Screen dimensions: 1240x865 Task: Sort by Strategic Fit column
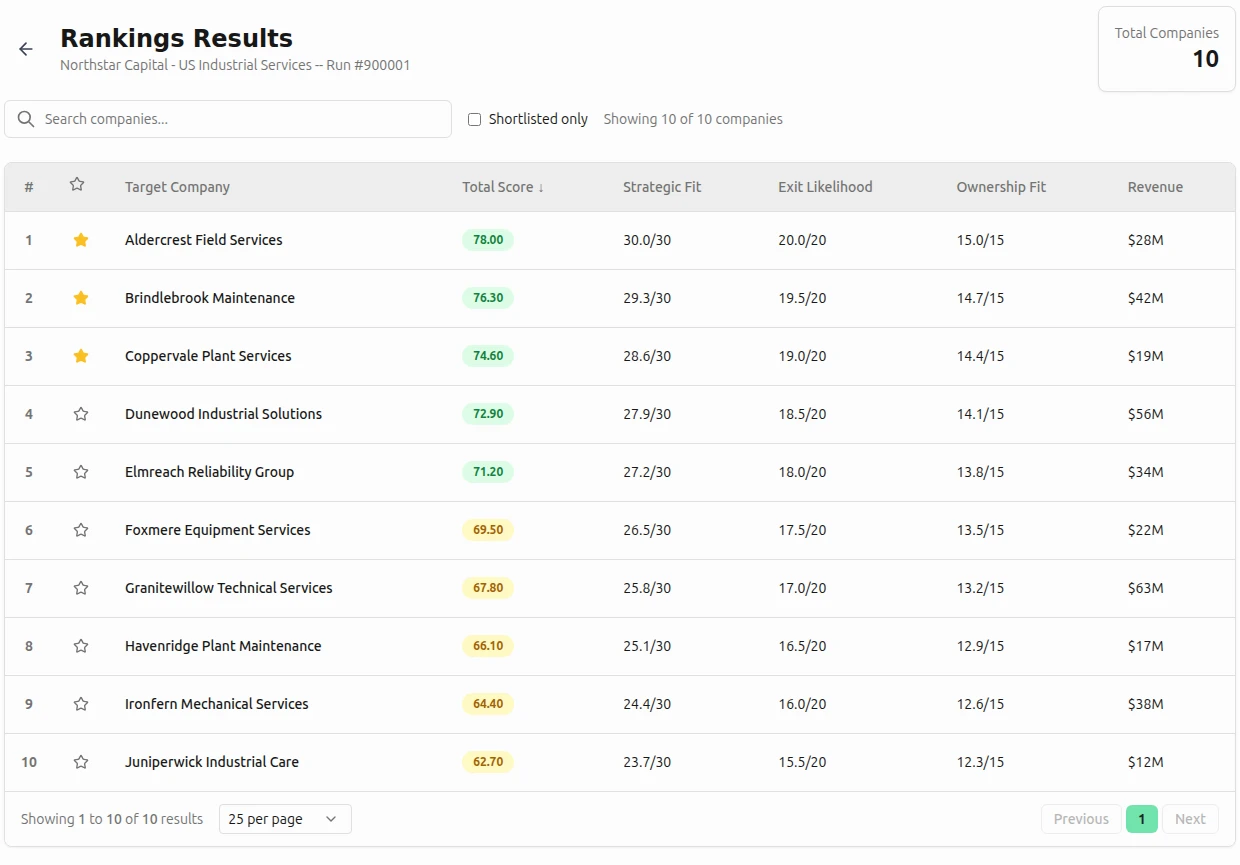pyautogui.click(x=662, y=187)
